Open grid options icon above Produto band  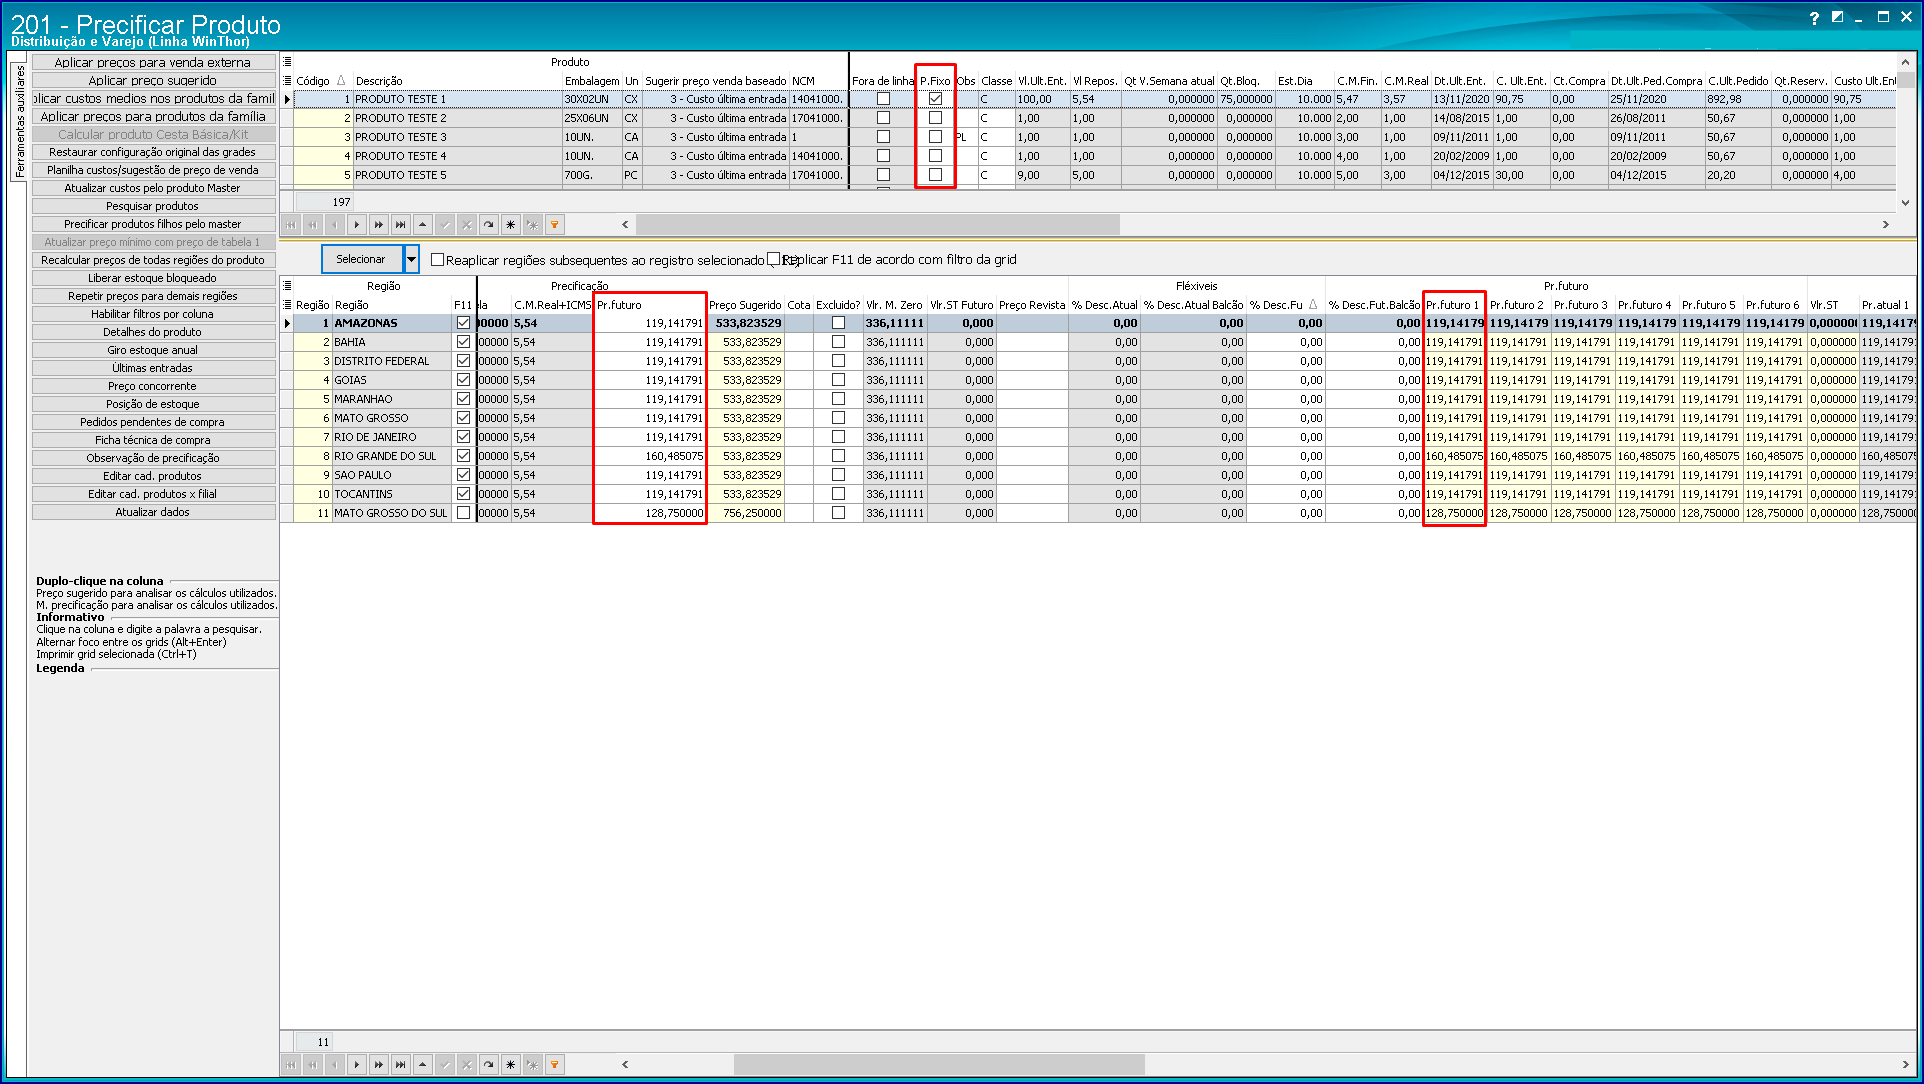click(287, 62)
